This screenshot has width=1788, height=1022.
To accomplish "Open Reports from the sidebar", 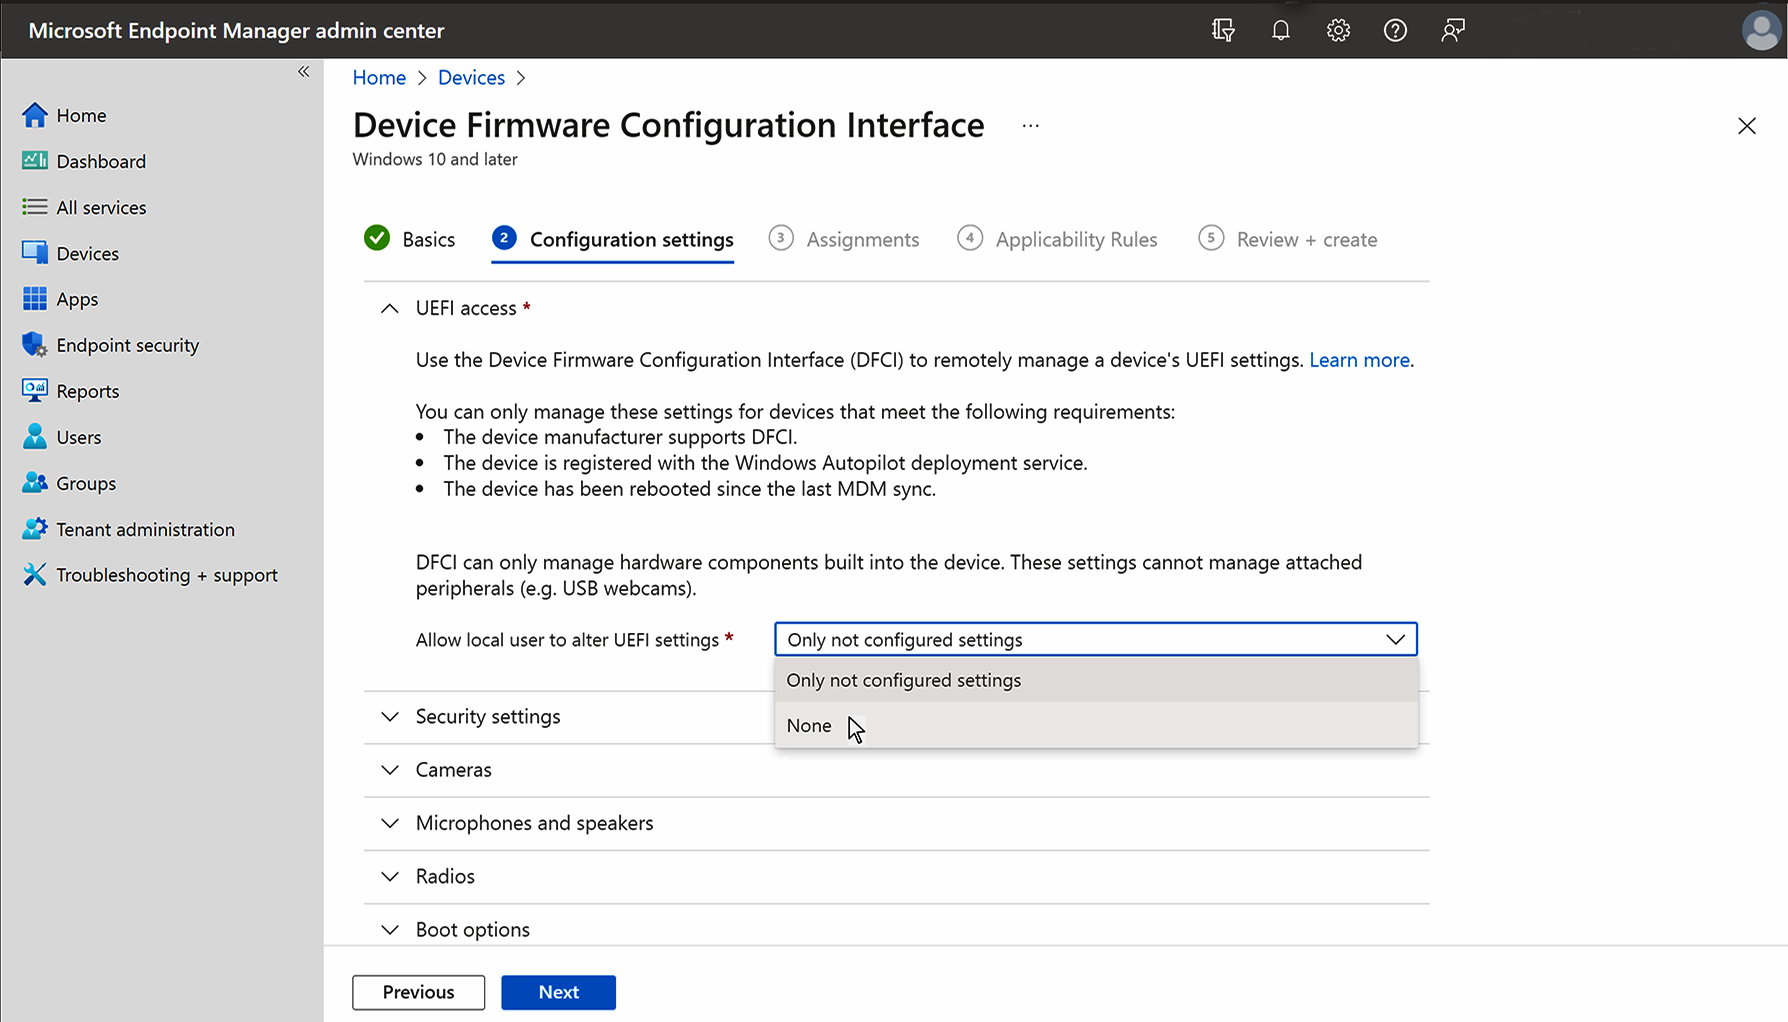I will [88, 390].
